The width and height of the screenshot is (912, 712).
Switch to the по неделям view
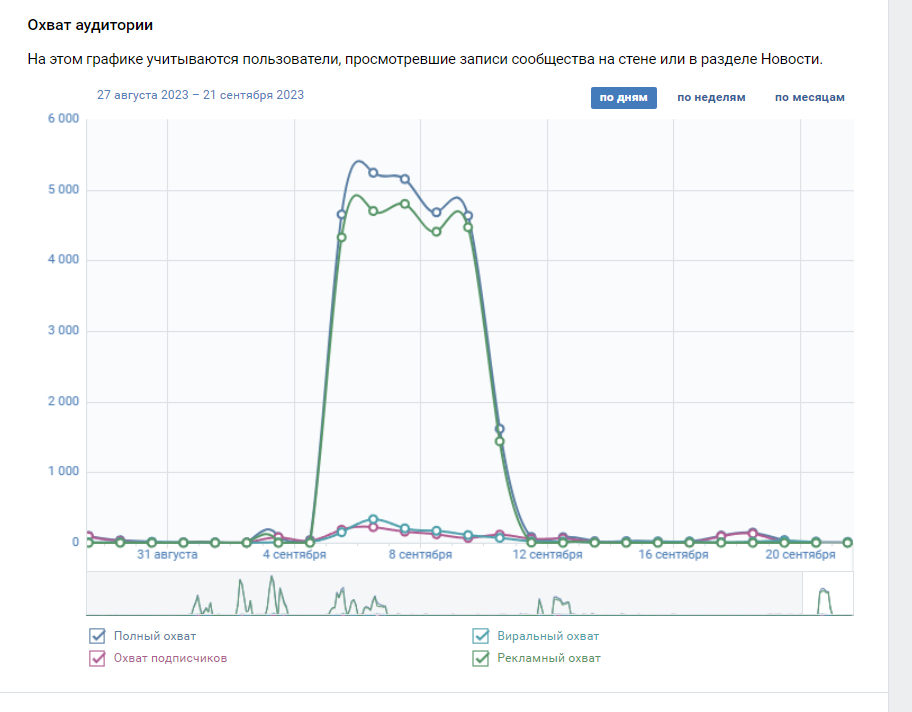(711, 98)
